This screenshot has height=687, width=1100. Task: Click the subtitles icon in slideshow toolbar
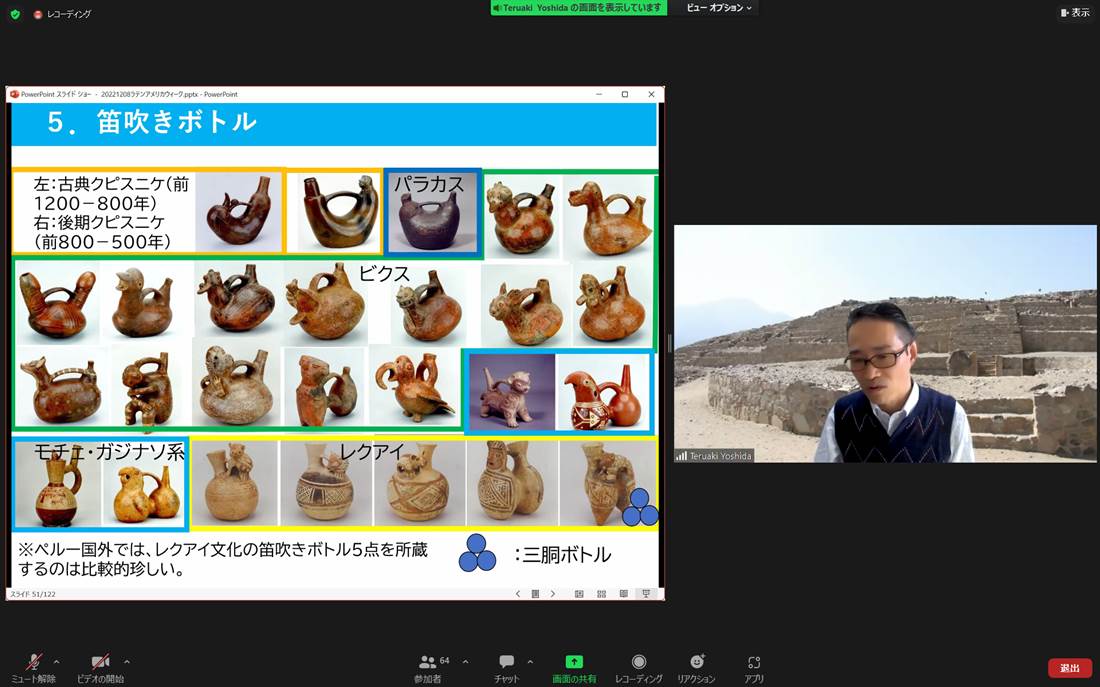(x=624, y=594)
